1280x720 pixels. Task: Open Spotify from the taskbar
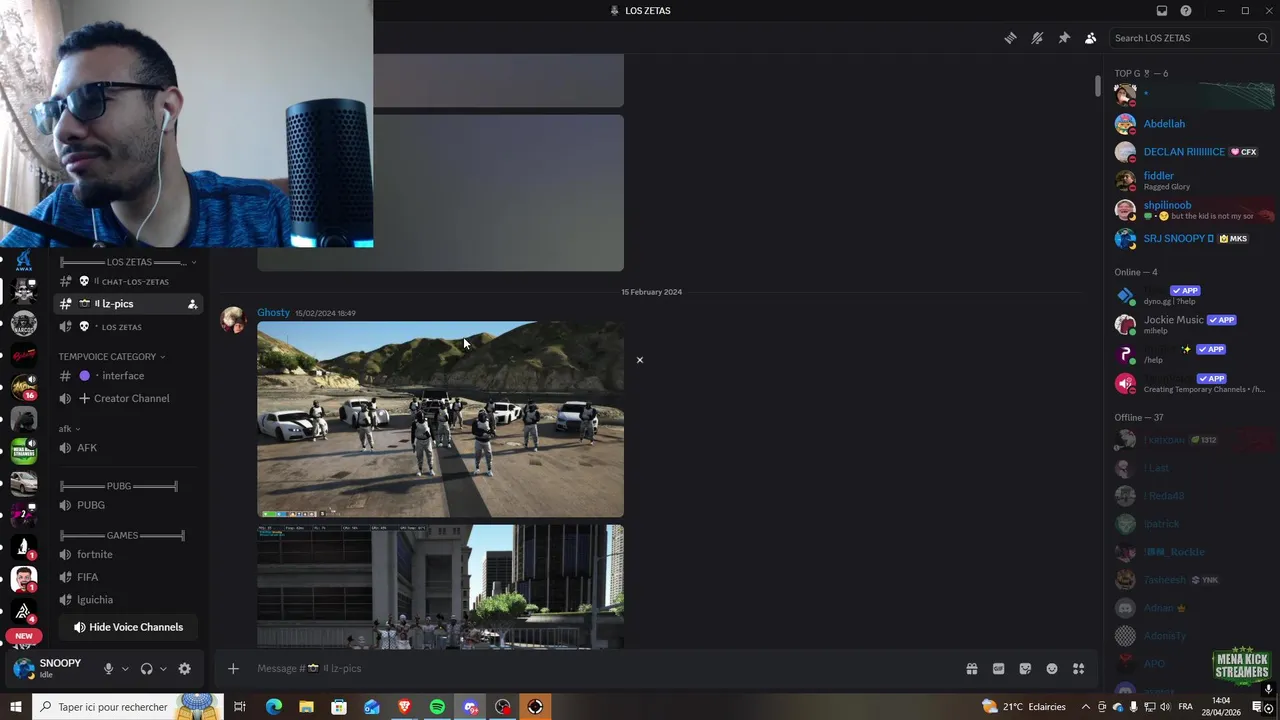(x=437, y=707)
